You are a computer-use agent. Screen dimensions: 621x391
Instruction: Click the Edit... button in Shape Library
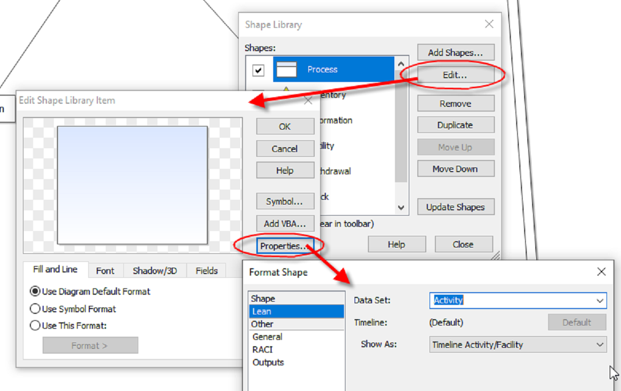click(x=455, y=75)
